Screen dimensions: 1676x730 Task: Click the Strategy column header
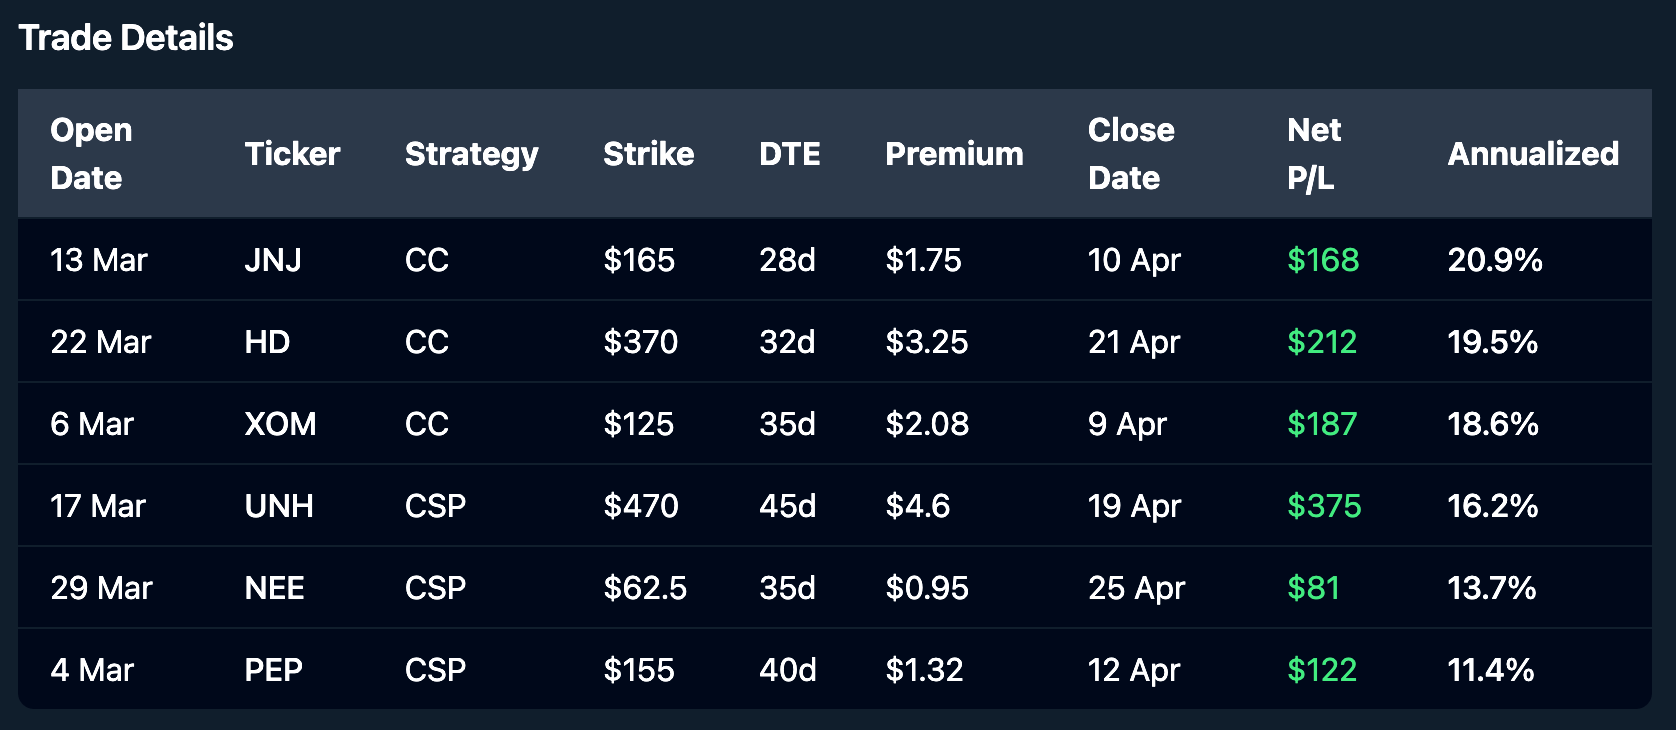471,154
